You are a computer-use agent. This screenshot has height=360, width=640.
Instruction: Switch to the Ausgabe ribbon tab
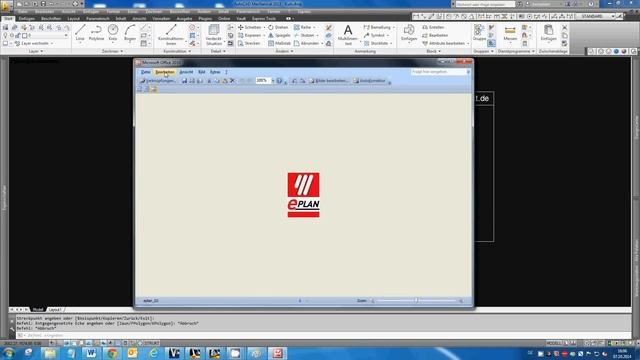[x=184, y=18]
